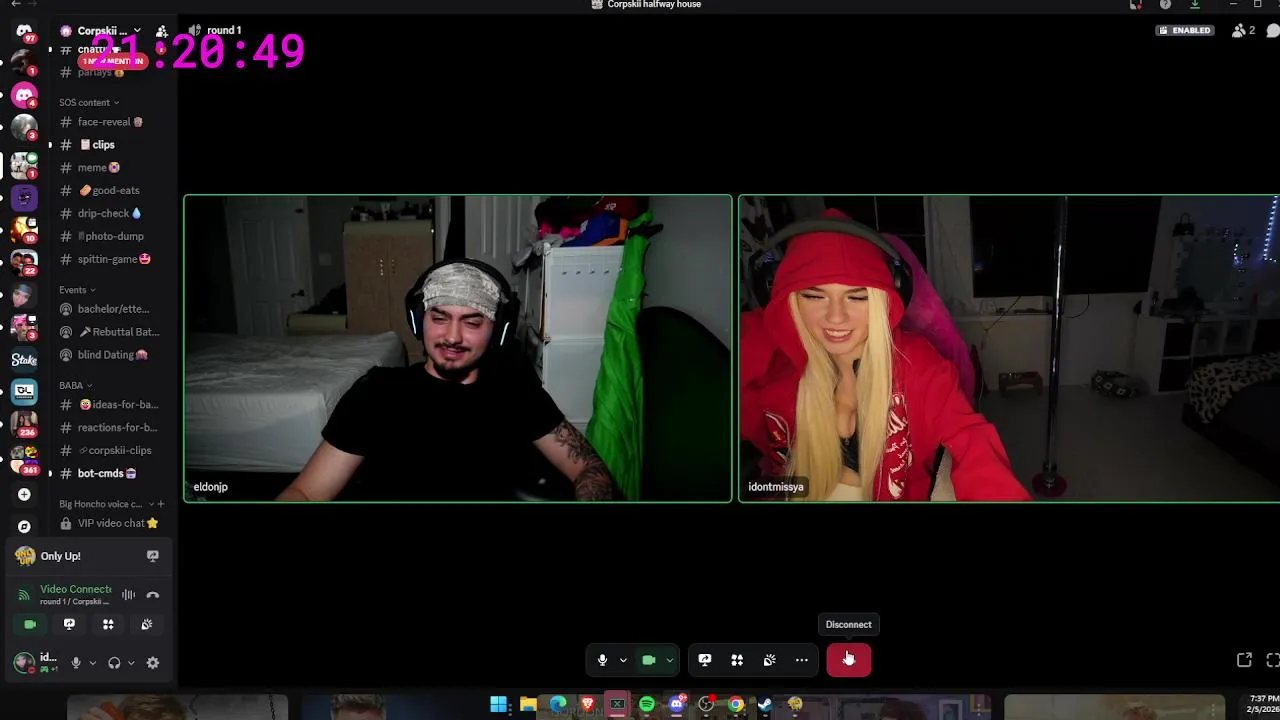
Task: Focus idontmissya's video tile
Action: 1009,348
